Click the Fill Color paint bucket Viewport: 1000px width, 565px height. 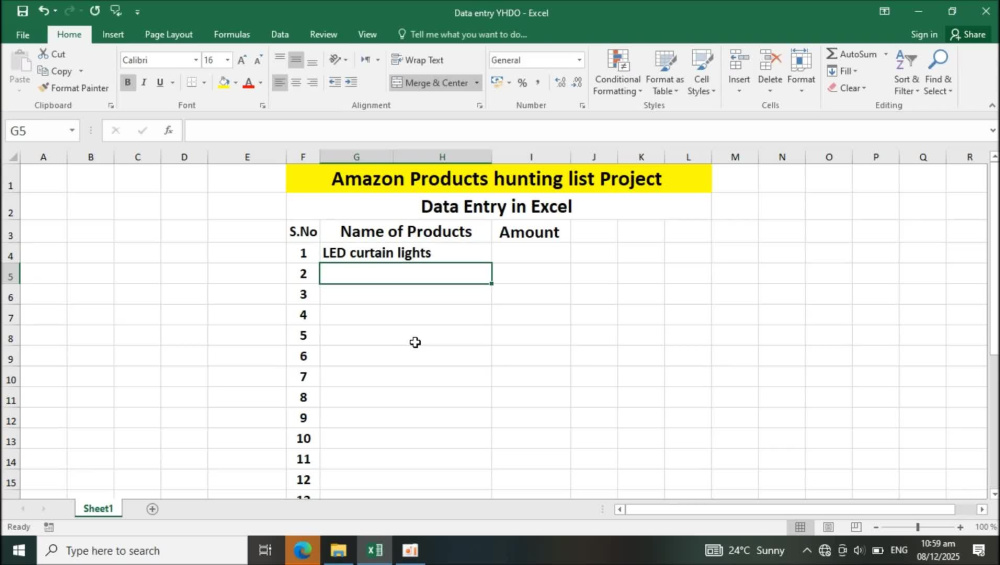(x=223, y=82)
